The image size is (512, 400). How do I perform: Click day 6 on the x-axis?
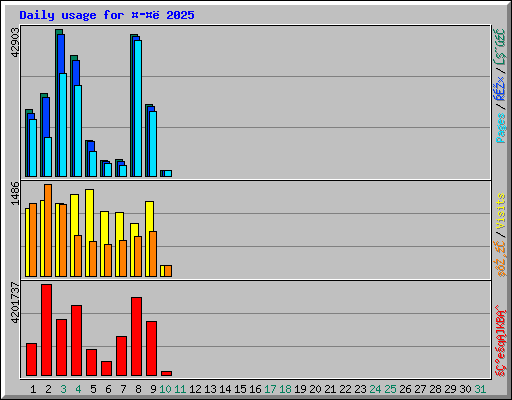click(x=108, y=389)
